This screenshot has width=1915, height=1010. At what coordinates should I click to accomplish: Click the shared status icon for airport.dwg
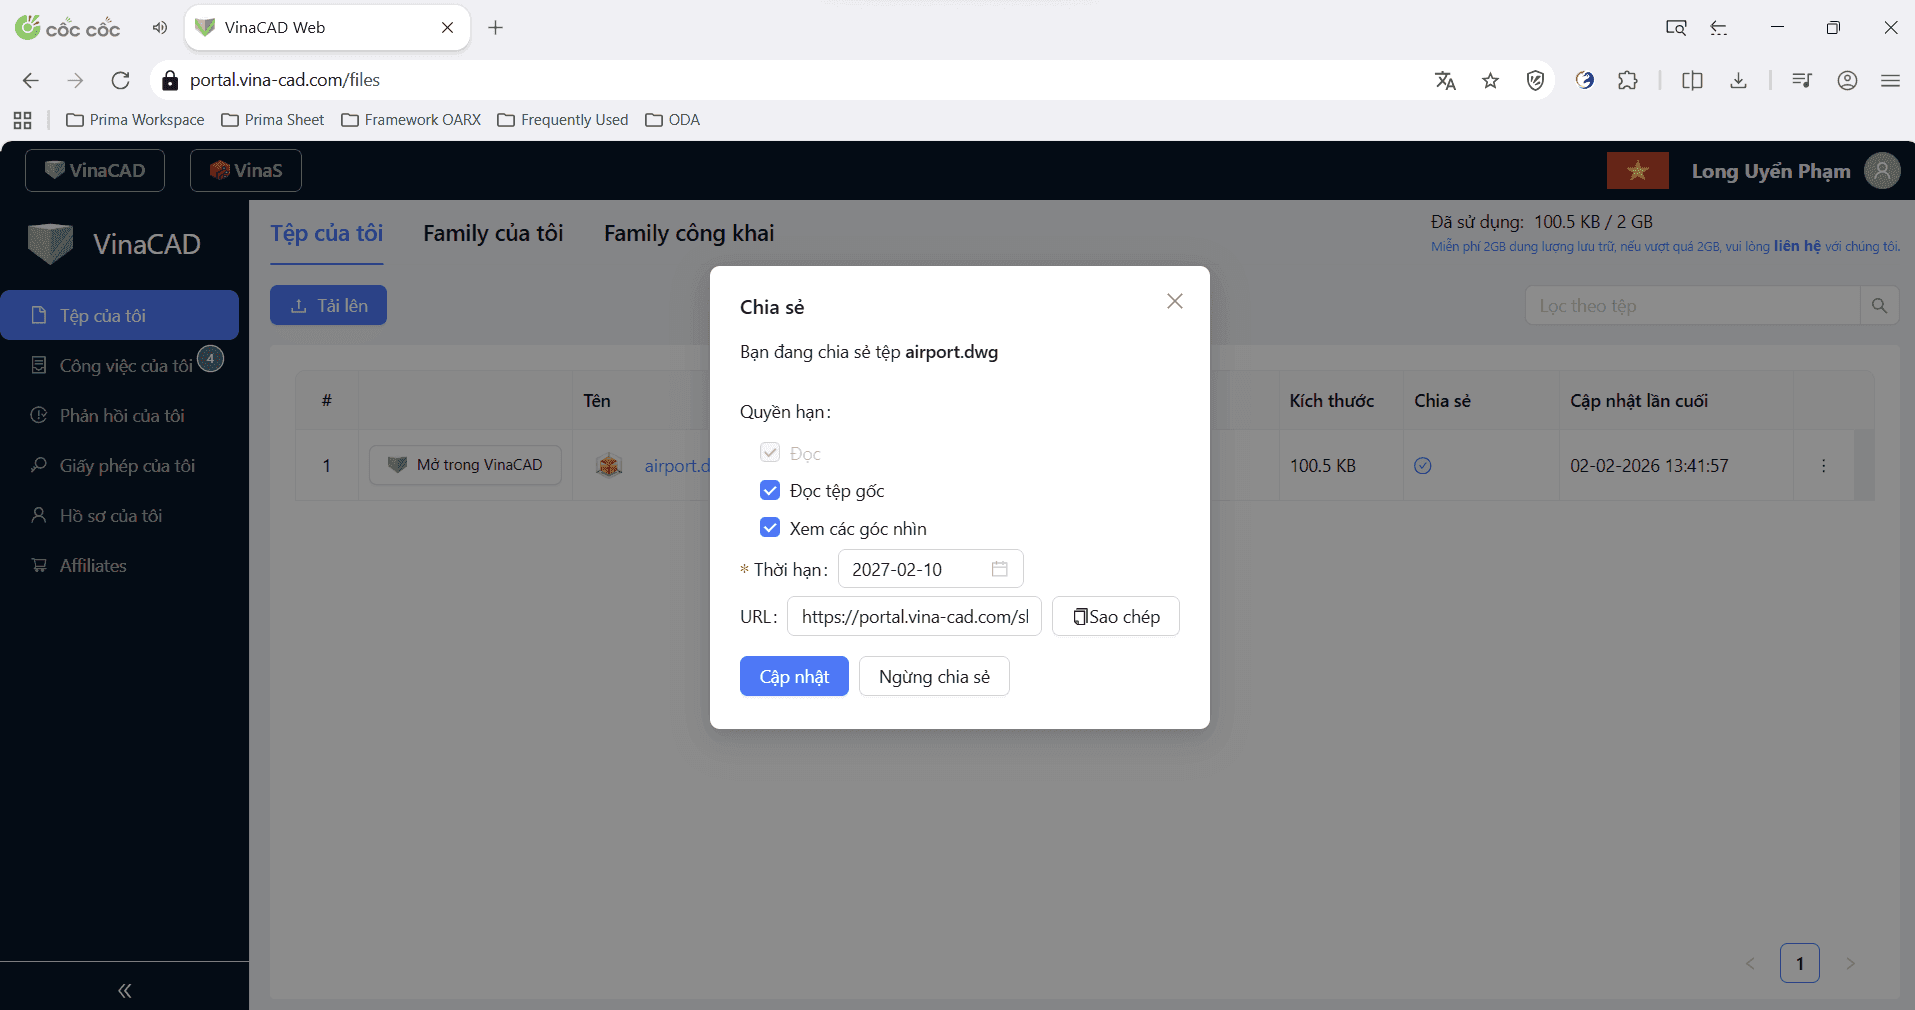coord(1423,465)
